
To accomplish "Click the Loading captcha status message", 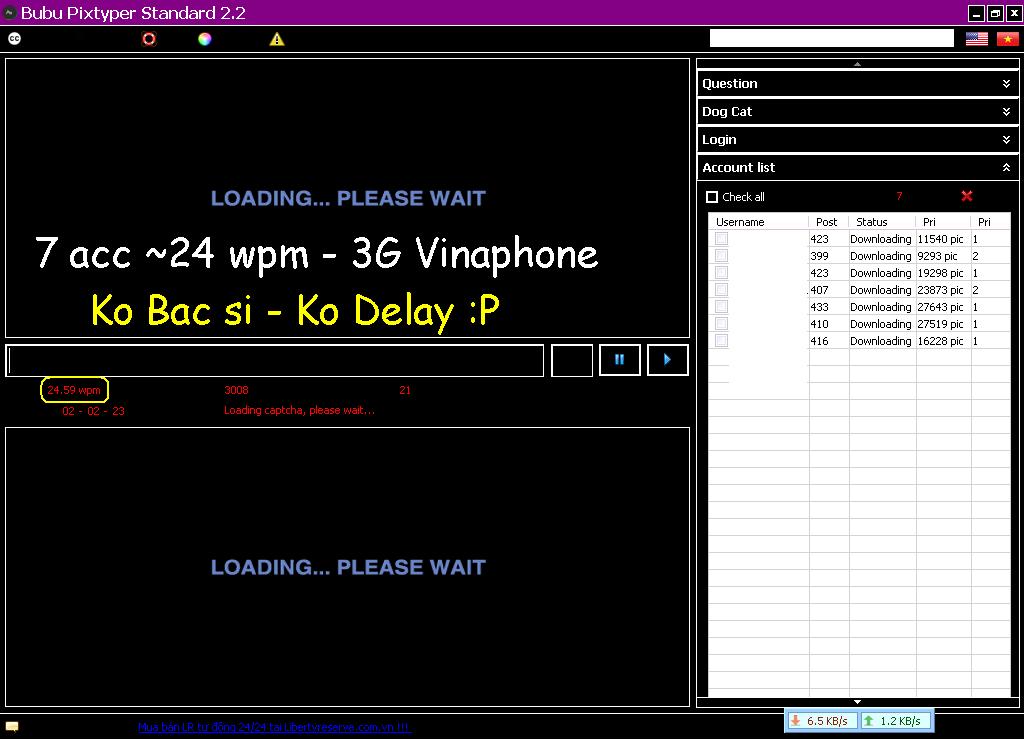I will point(299,410).
